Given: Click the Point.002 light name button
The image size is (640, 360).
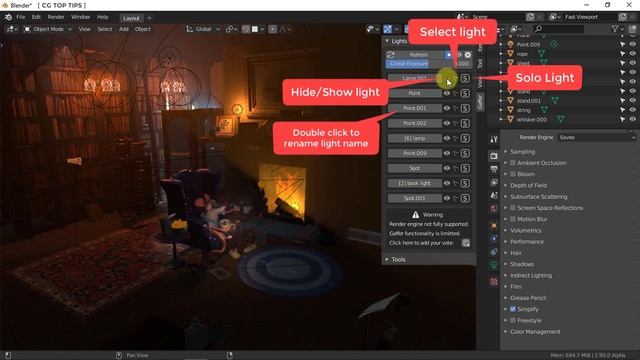Looking at the screenshot, I should pos(414,123).
